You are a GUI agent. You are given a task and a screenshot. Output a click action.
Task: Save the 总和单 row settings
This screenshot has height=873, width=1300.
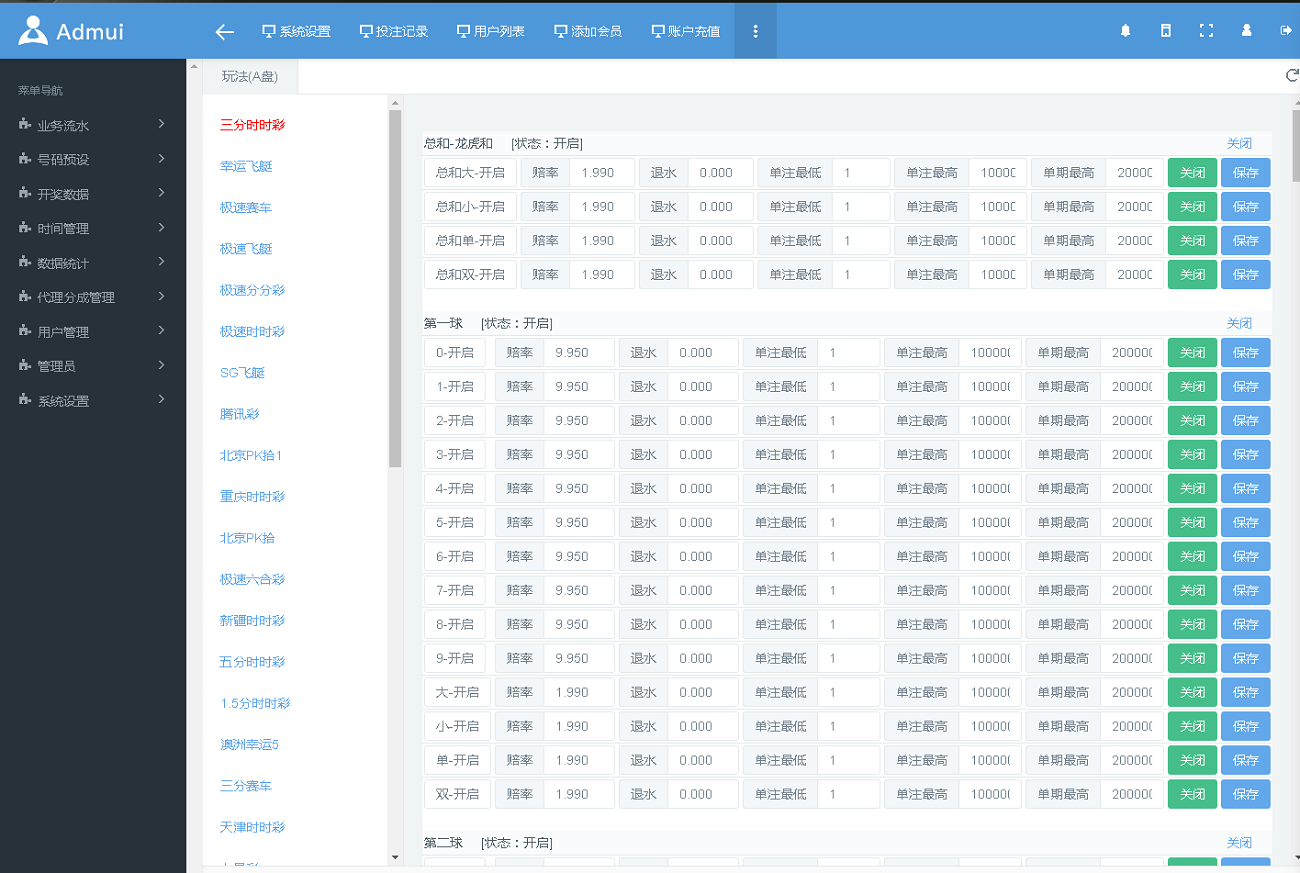[1245, 241]
